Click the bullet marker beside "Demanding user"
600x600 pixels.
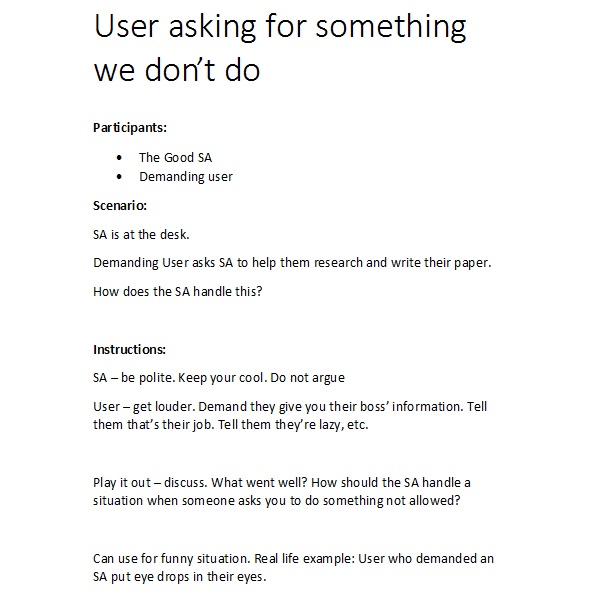pos(120,177)
